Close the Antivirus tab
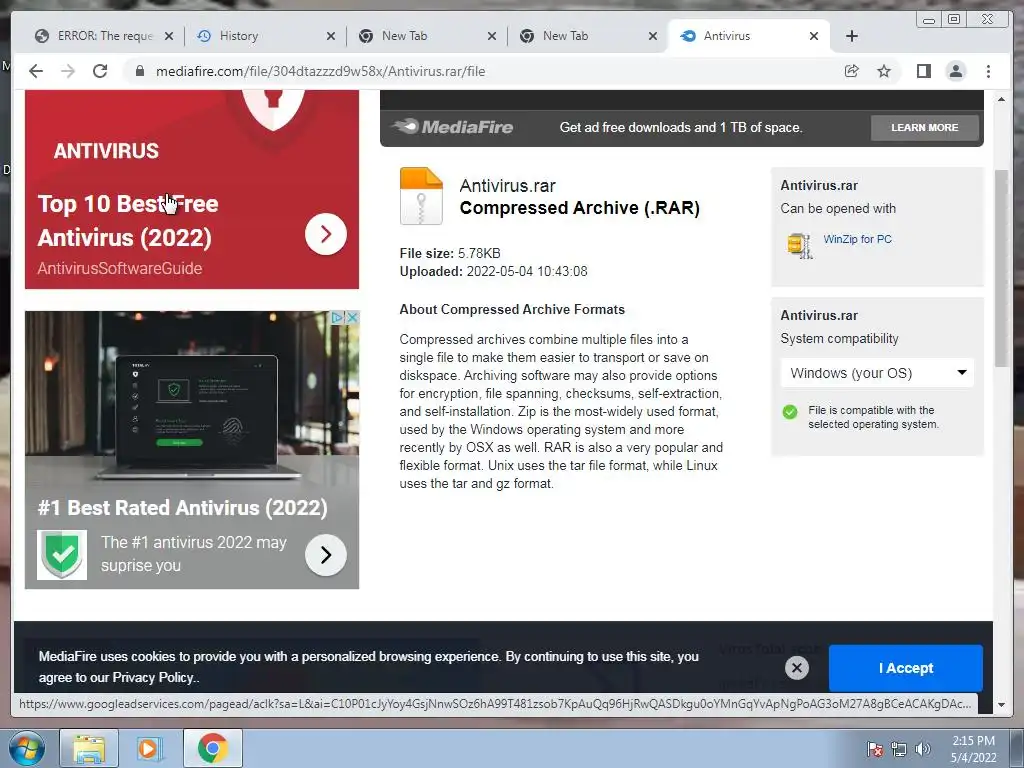Image resolution: width=1024 pixels, height=768 pixels. point(814,36)
